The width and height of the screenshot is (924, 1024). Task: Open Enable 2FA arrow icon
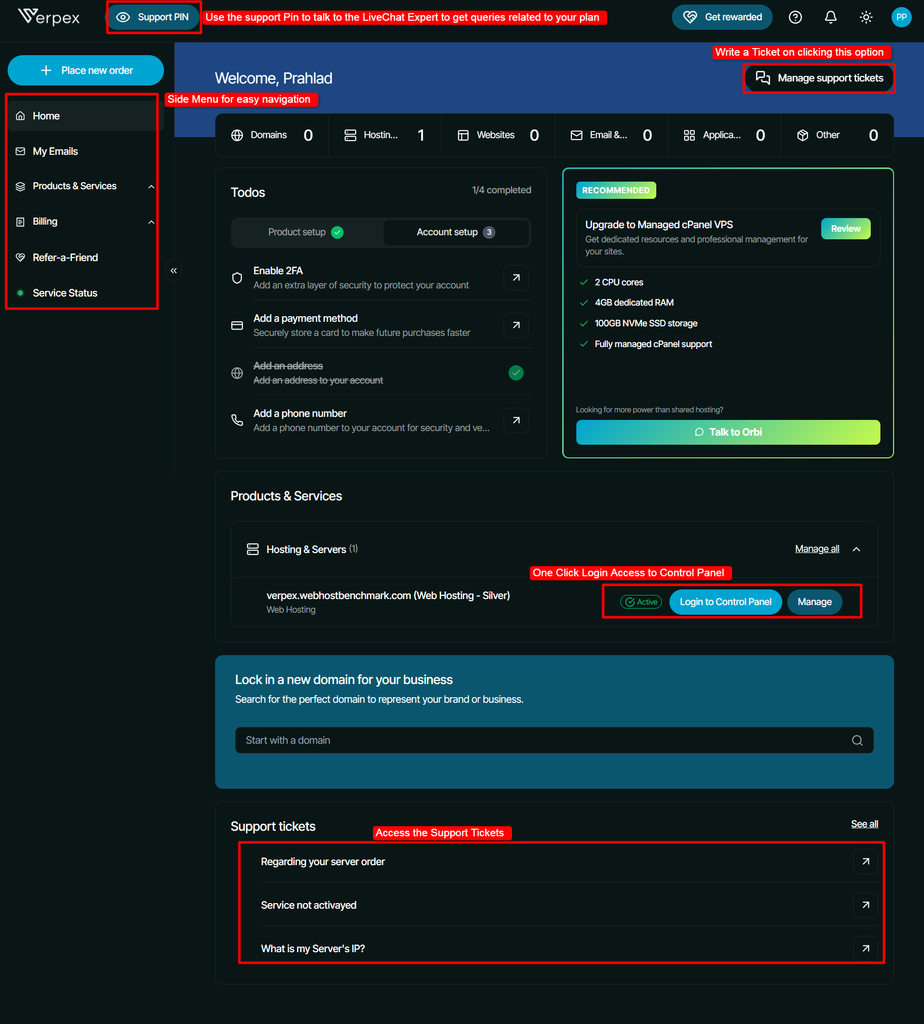coord(516,278)
